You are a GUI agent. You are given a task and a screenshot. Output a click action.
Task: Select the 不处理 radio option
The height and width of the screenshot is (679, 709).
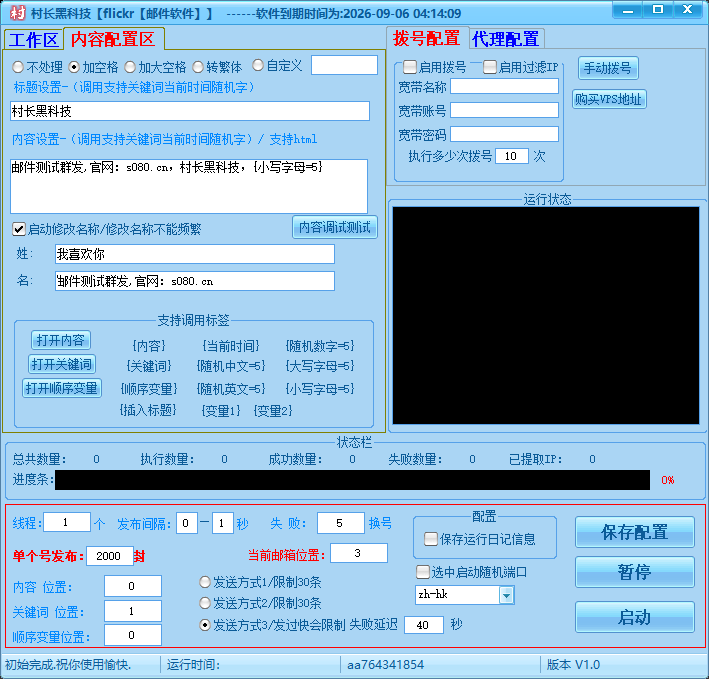[x=18, y=66]
